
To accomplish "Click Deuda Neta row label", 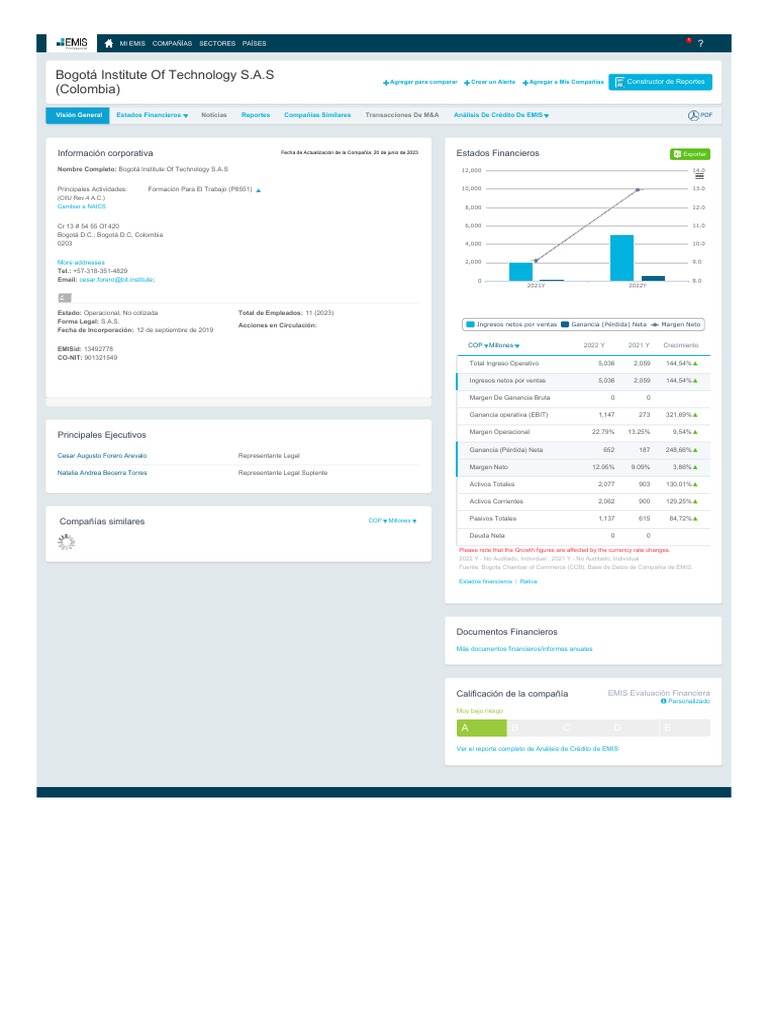I will coord(487,536).
